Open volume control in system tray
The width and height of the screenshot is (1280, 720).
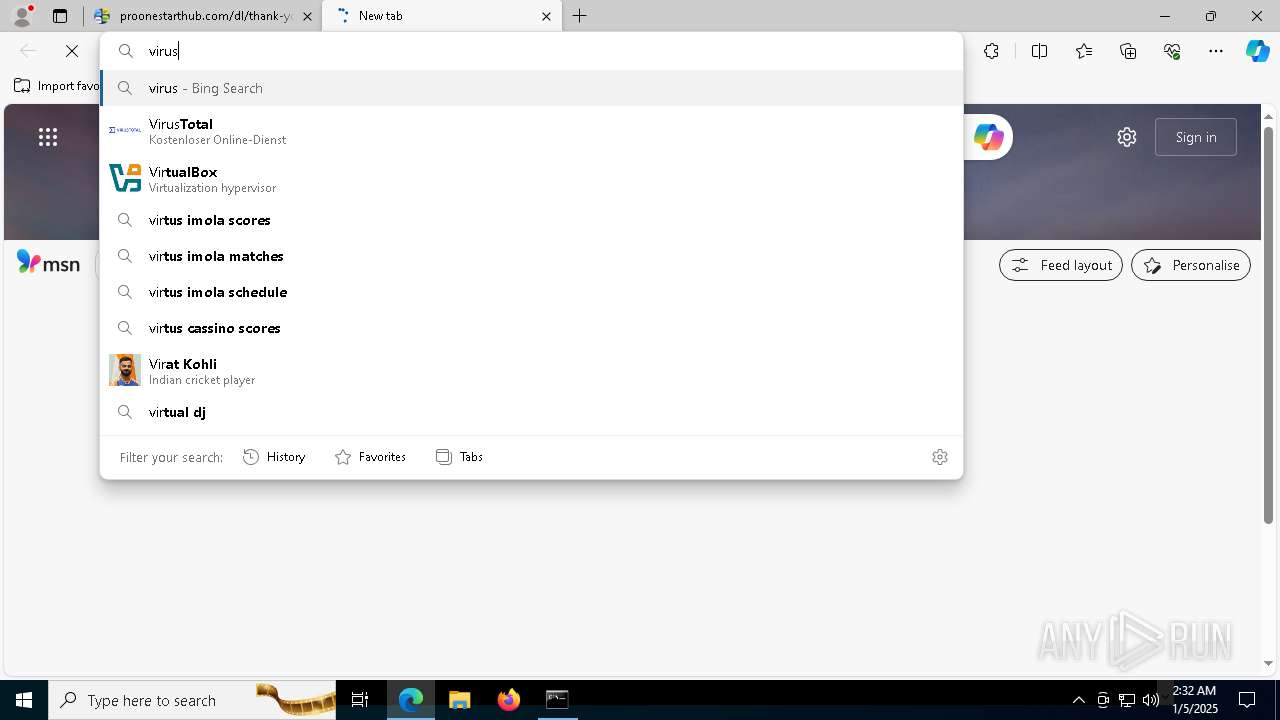(x=1151, y=700)
